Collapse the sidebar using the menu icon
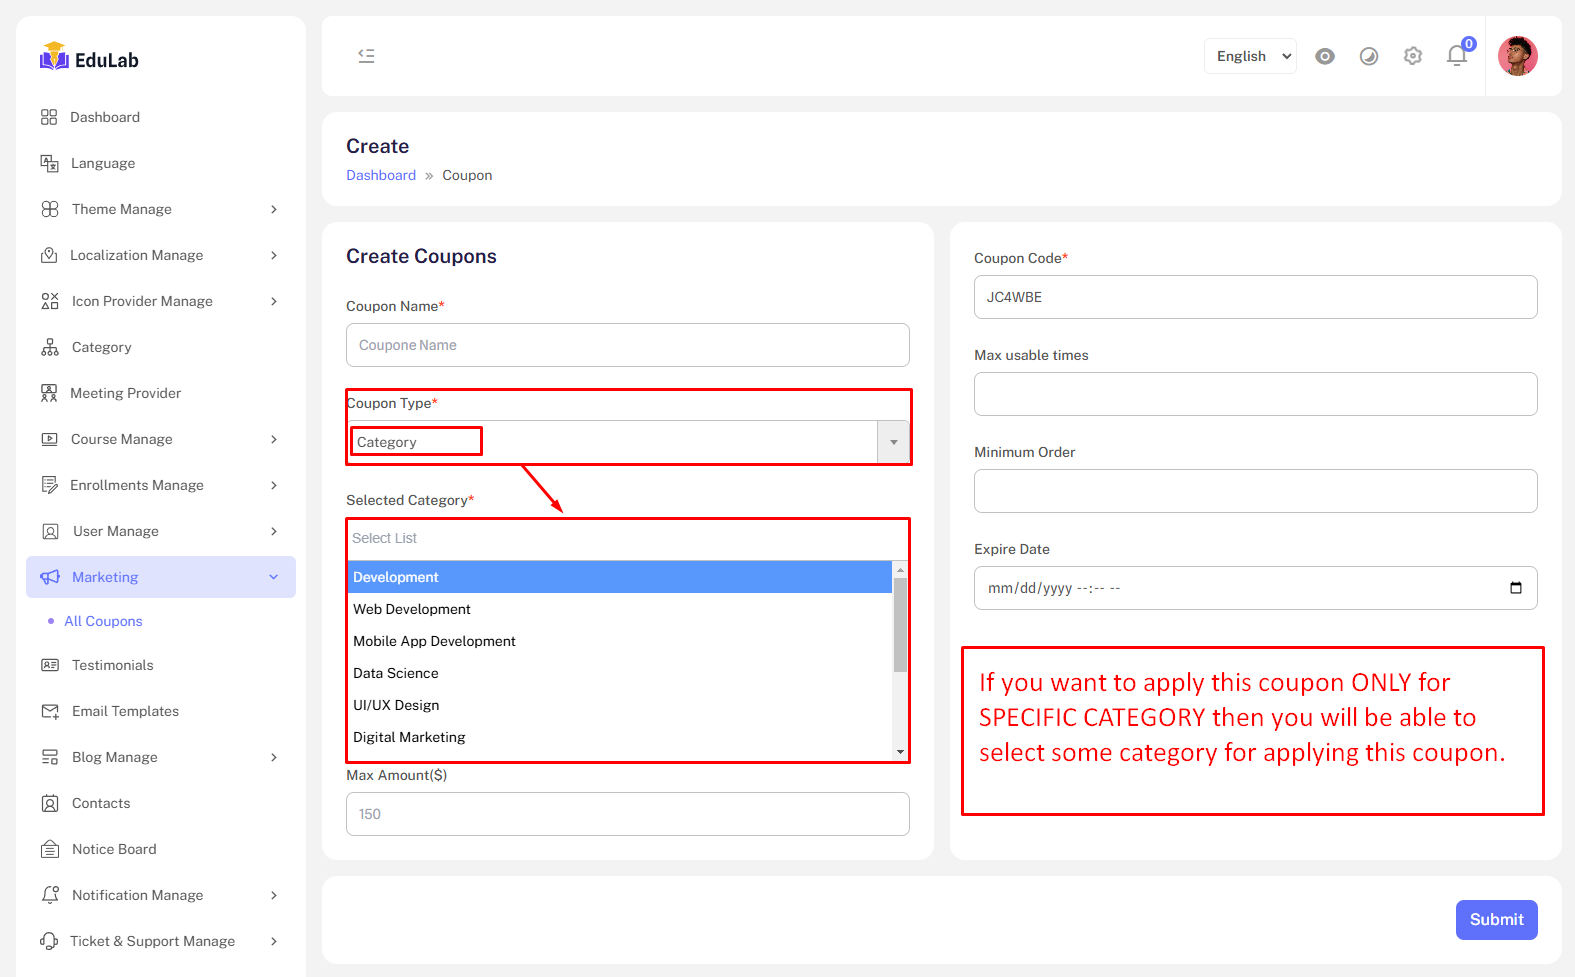This screenshot has width=1575, height=977. 366,56
